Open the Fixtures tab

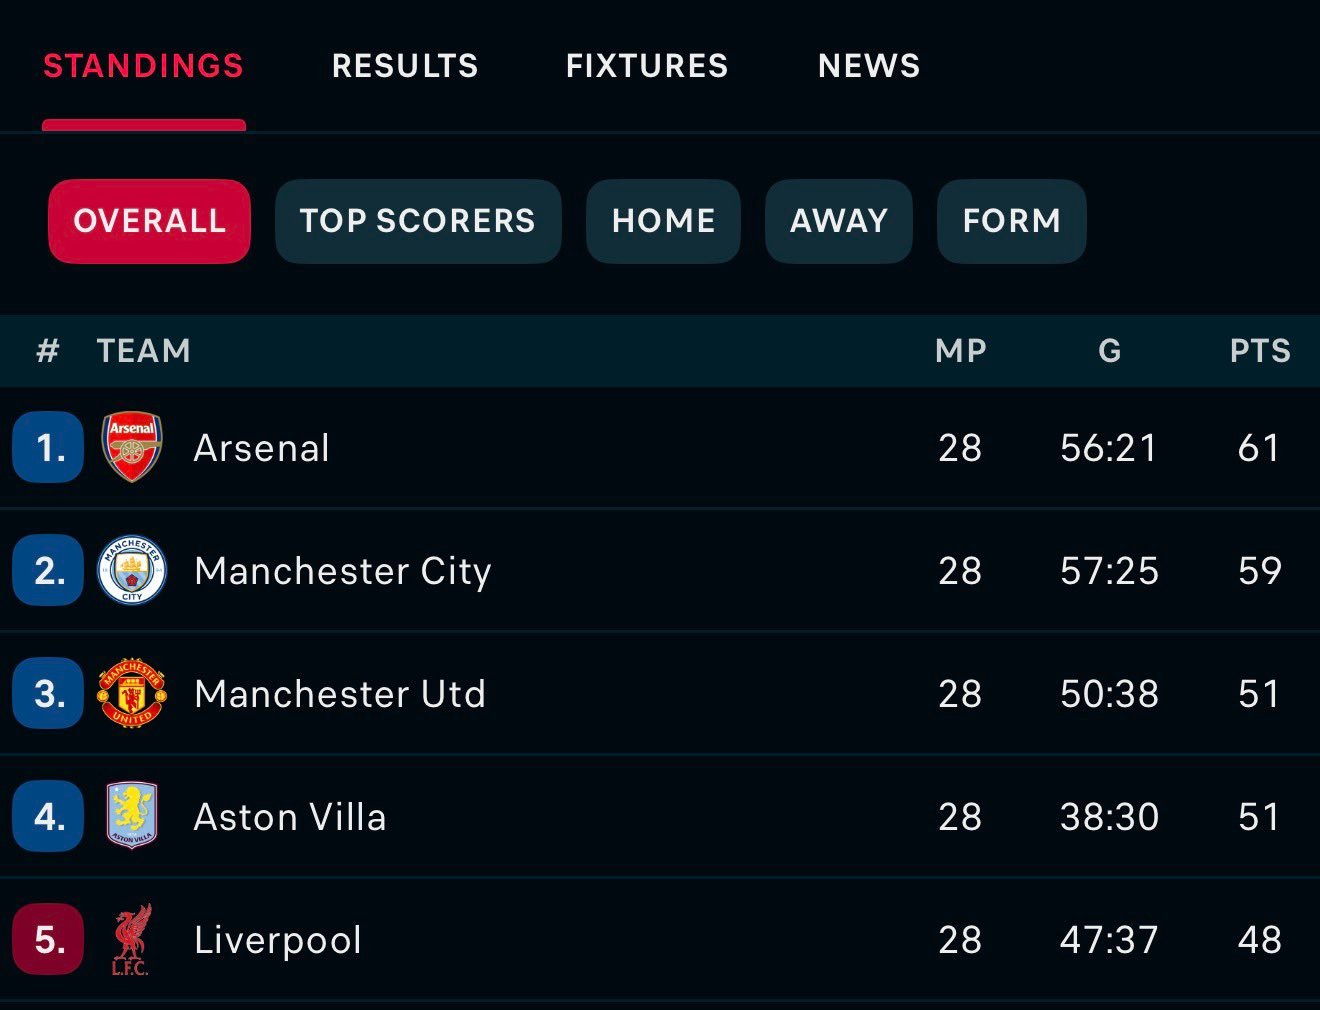[647, 66]
